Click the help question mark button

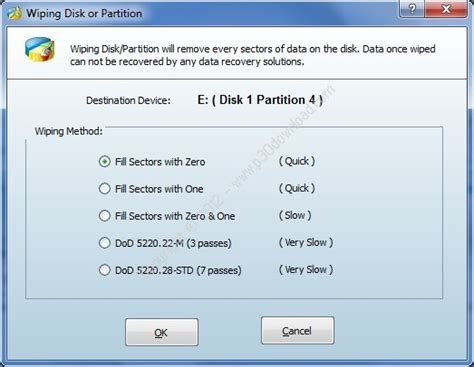tap(412, 9)
